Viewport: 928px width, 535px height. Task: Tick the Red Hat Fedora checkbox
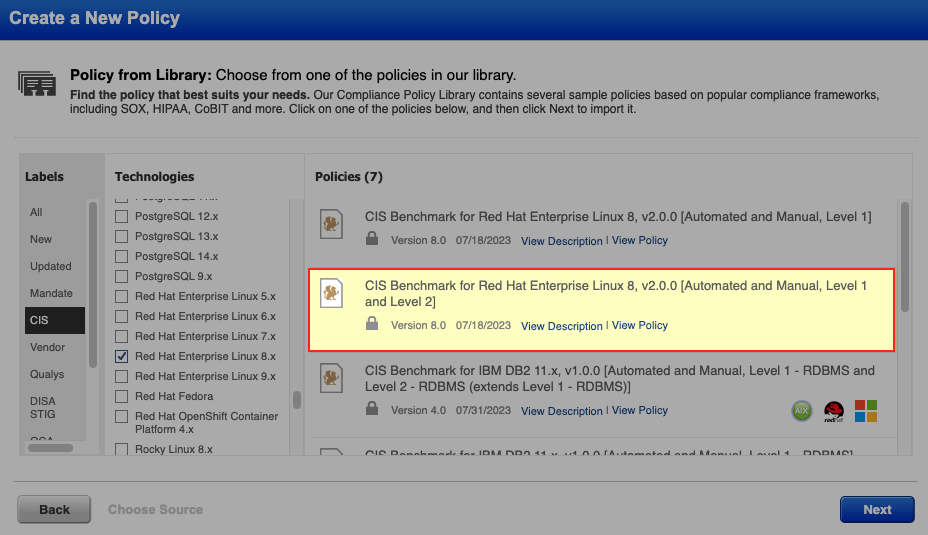122,396
